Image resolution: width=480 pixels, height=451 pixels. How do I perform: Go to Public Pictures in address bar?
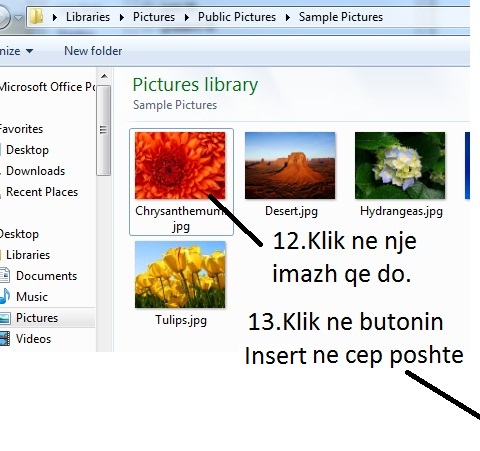tap(237, 17)
